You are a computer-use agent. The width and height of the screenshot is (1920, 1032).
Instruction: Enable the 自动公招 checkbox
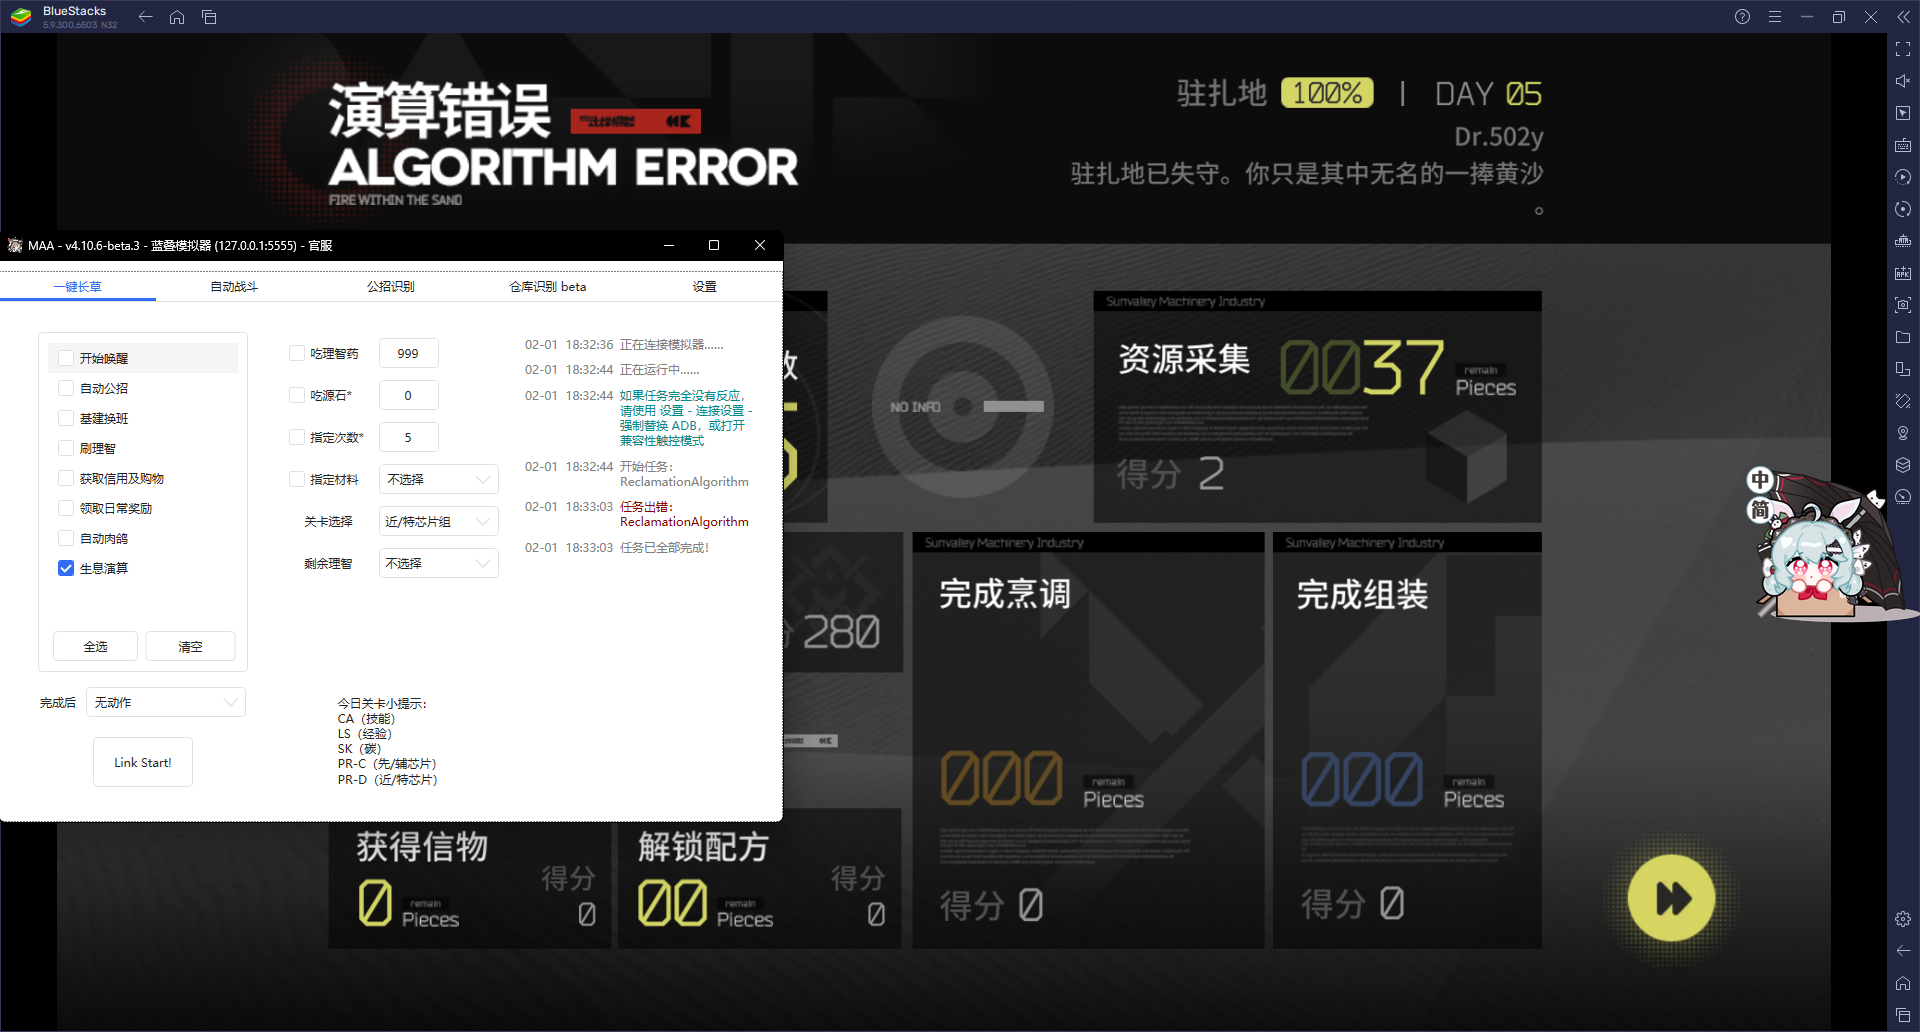(66, 388)
